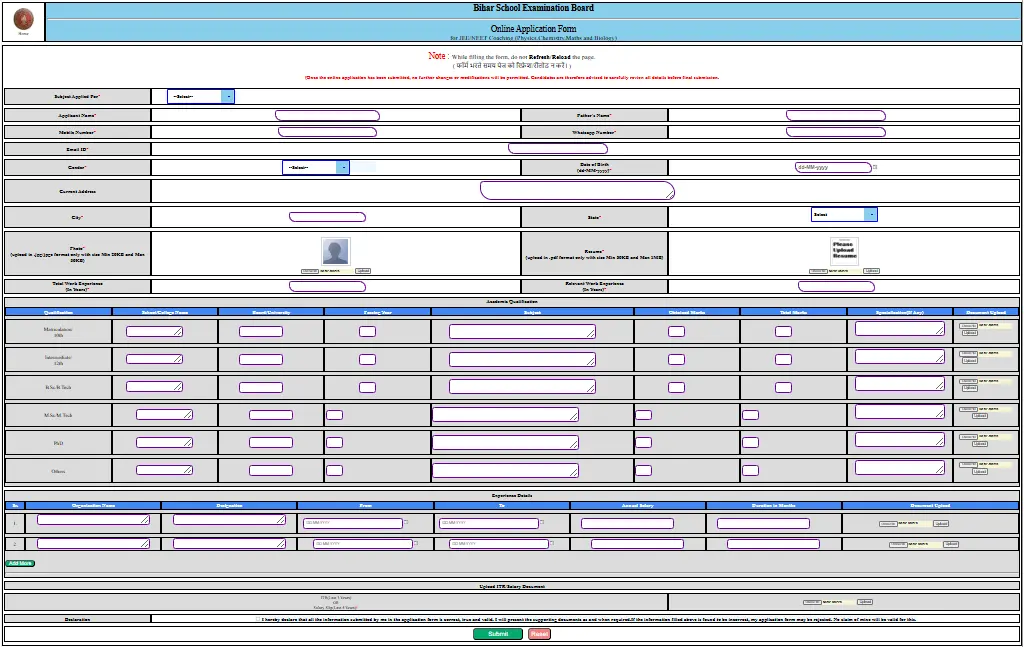Click the photo placeholder thumbnail

pos(336,251)
